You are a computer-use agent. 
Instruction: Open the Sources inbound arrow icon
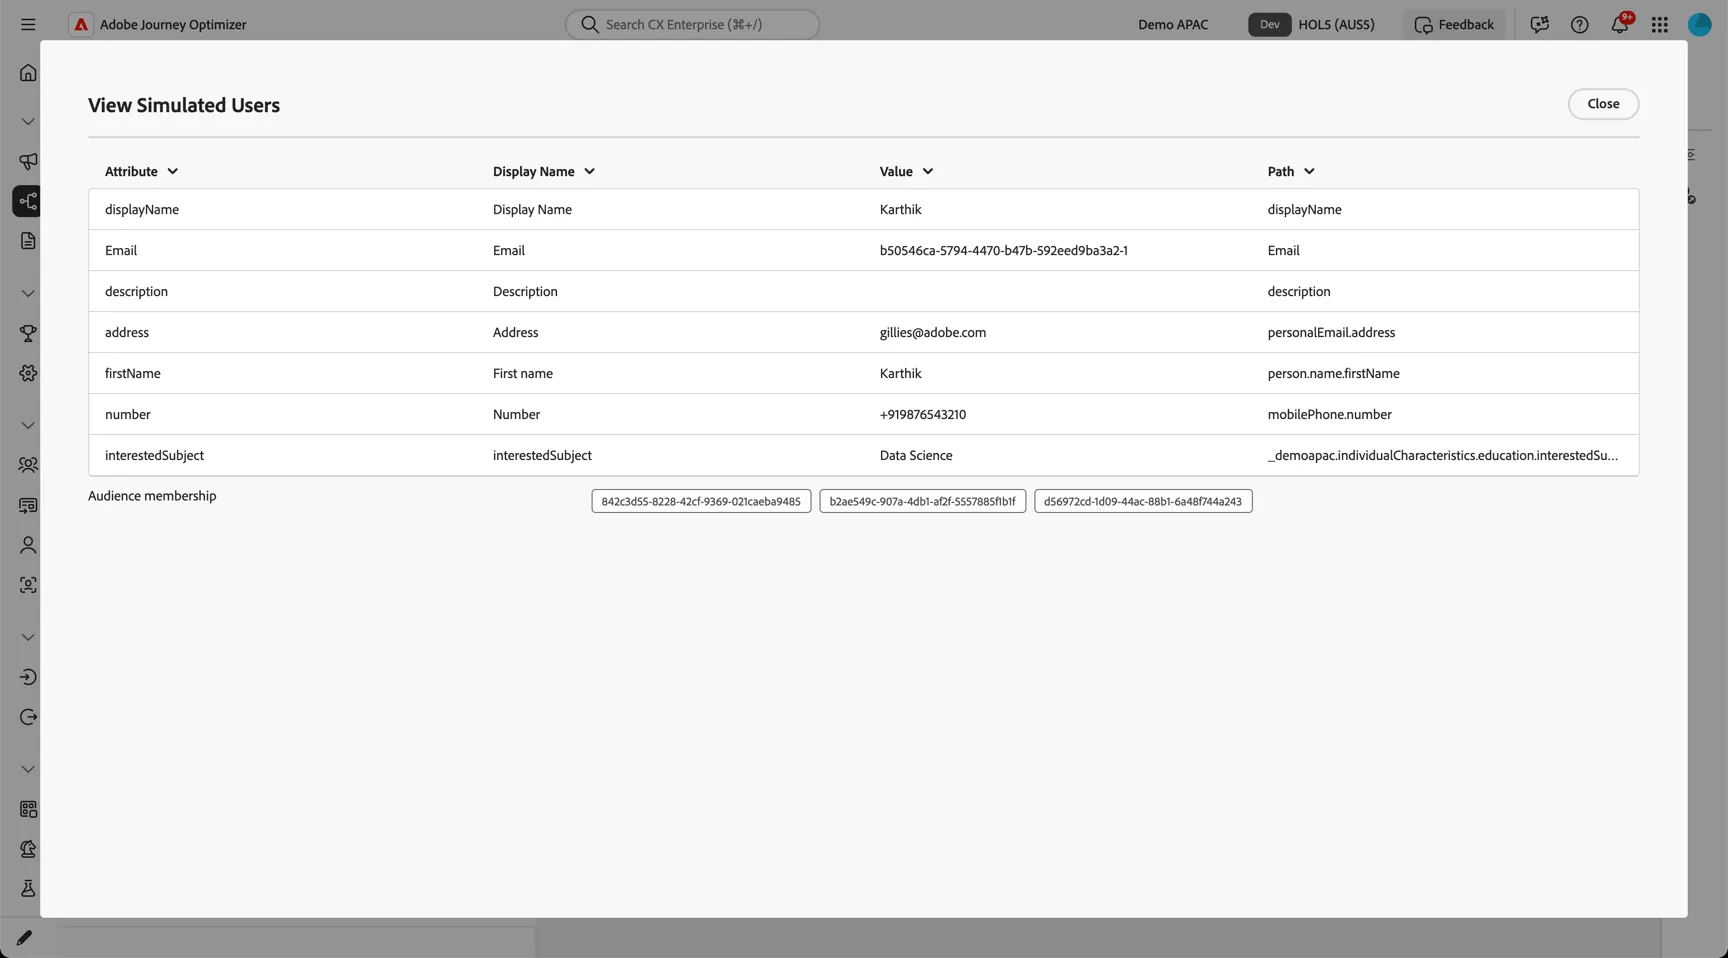(28, 677)
